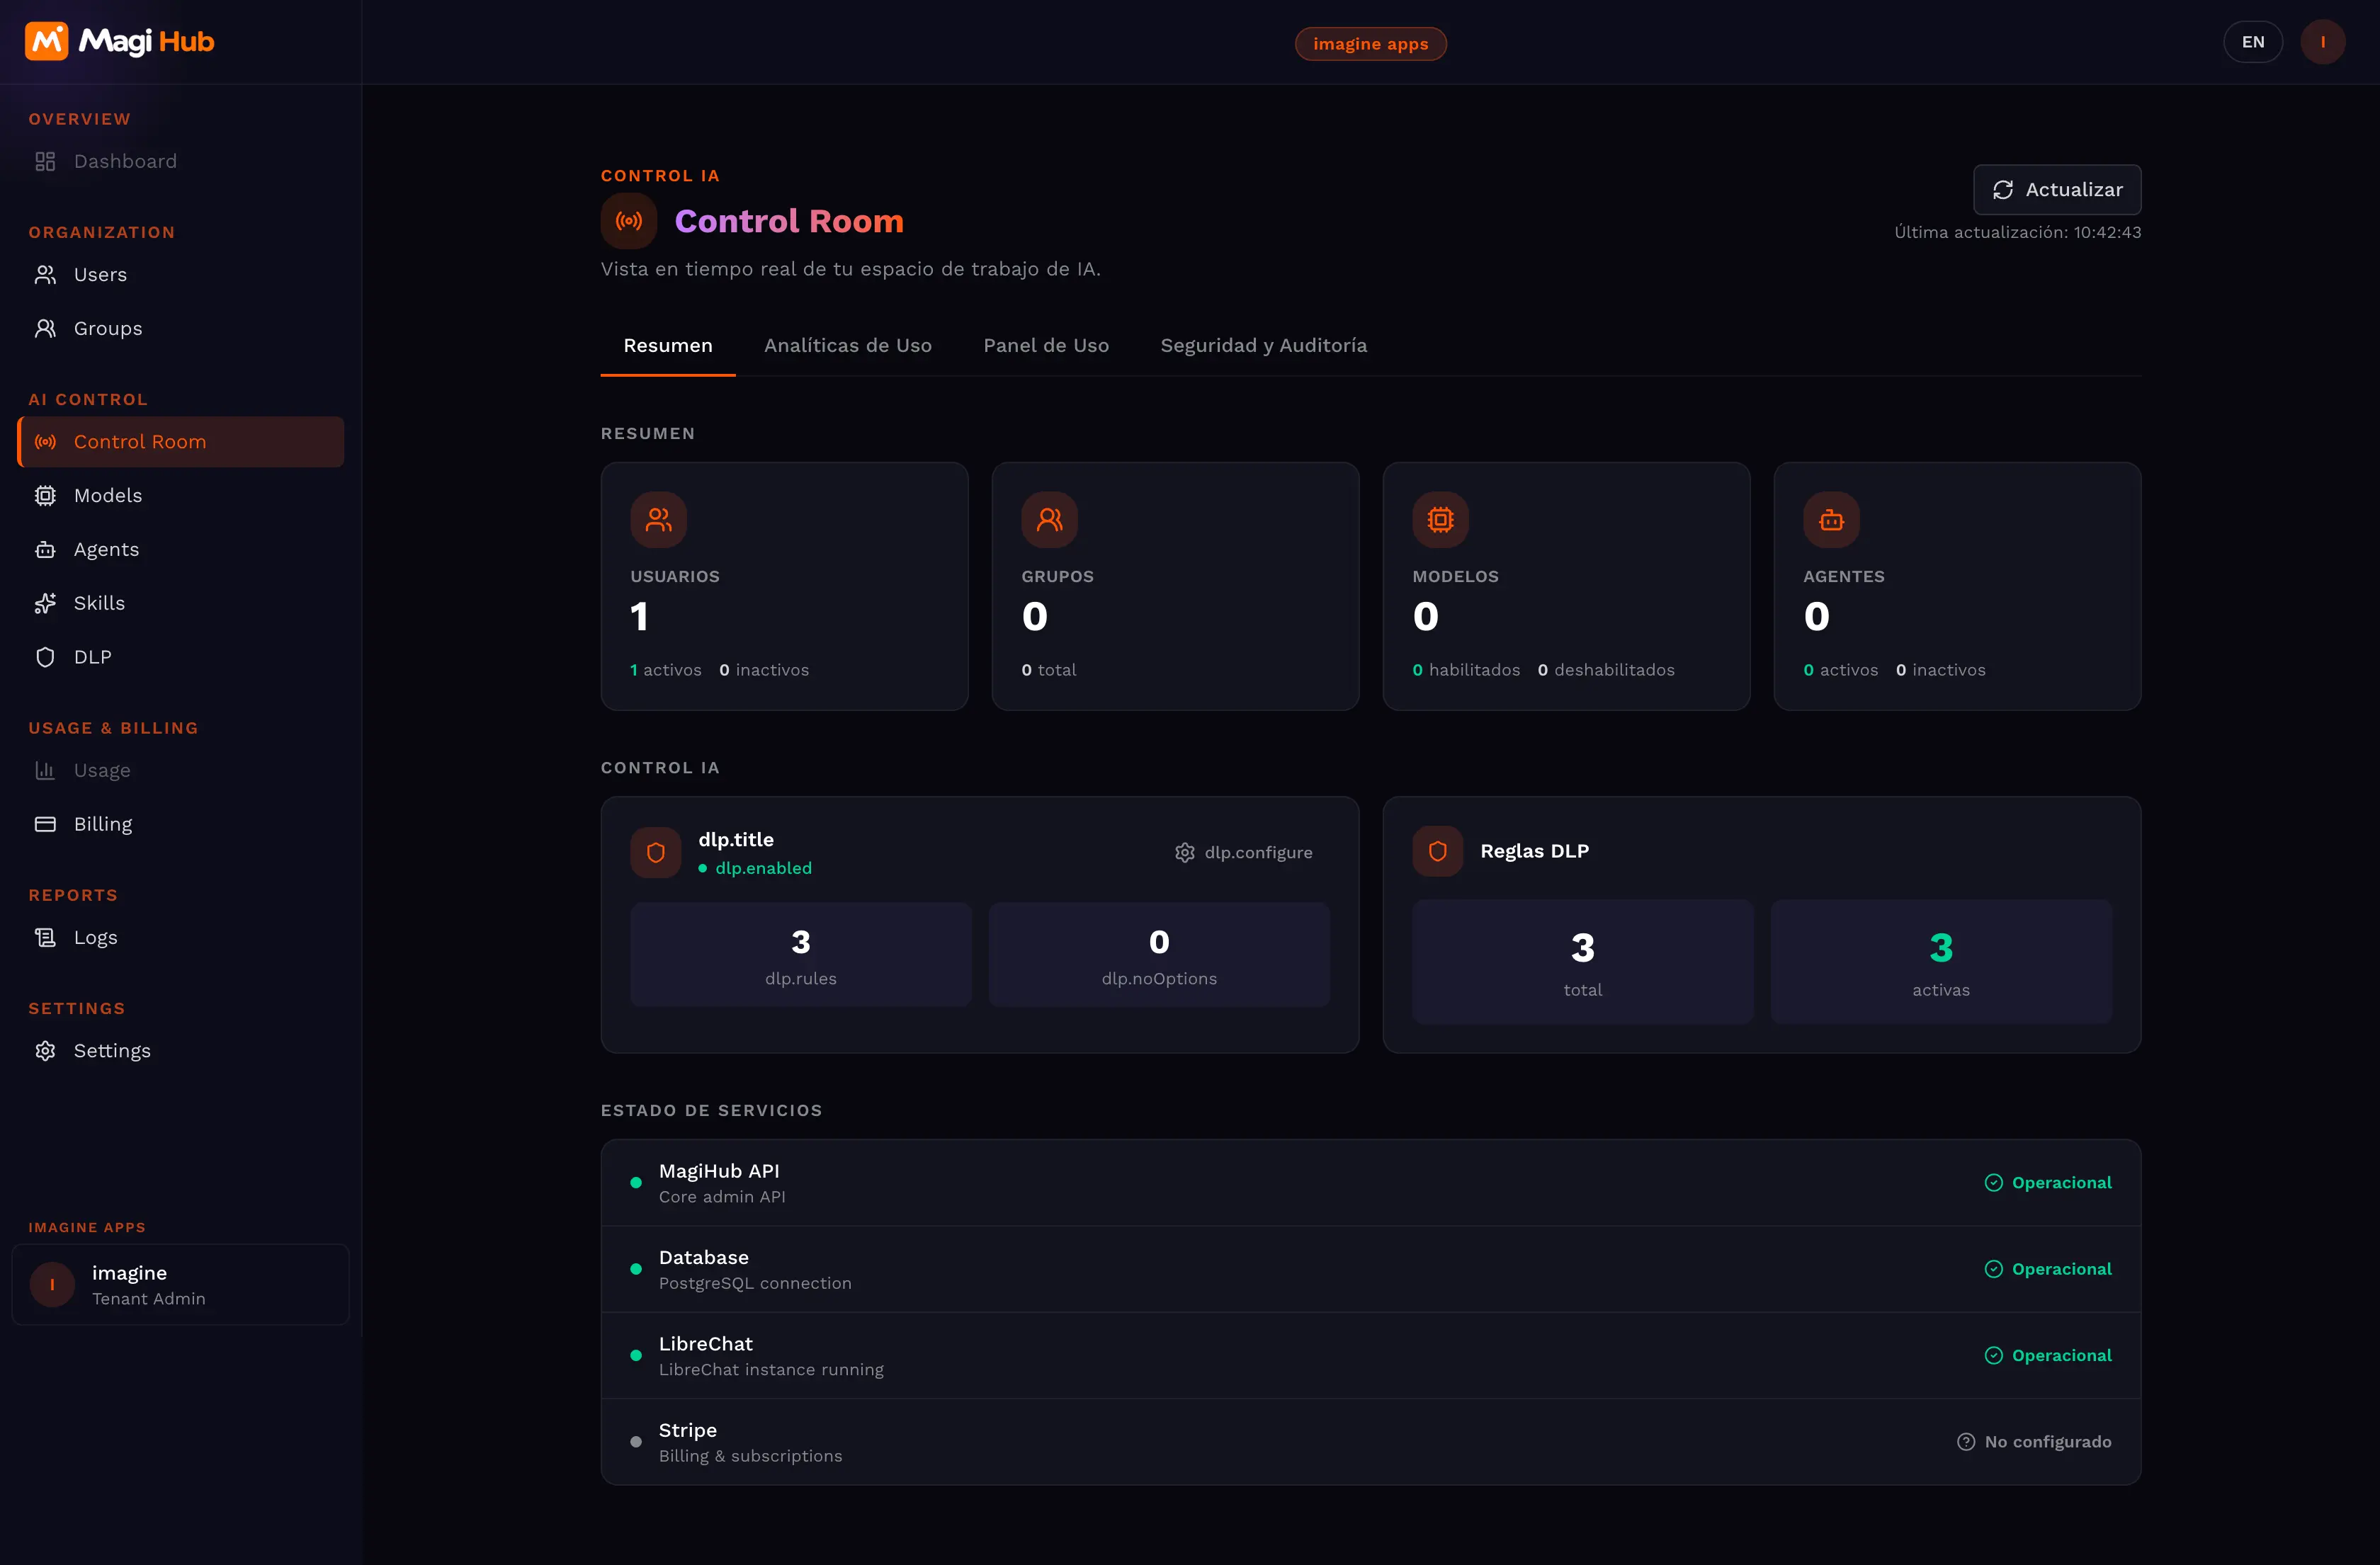Click the dlp.rules count tile
Image resolution: width=2380 pixels, height=1565 pixels.
(x=800, y=955)
